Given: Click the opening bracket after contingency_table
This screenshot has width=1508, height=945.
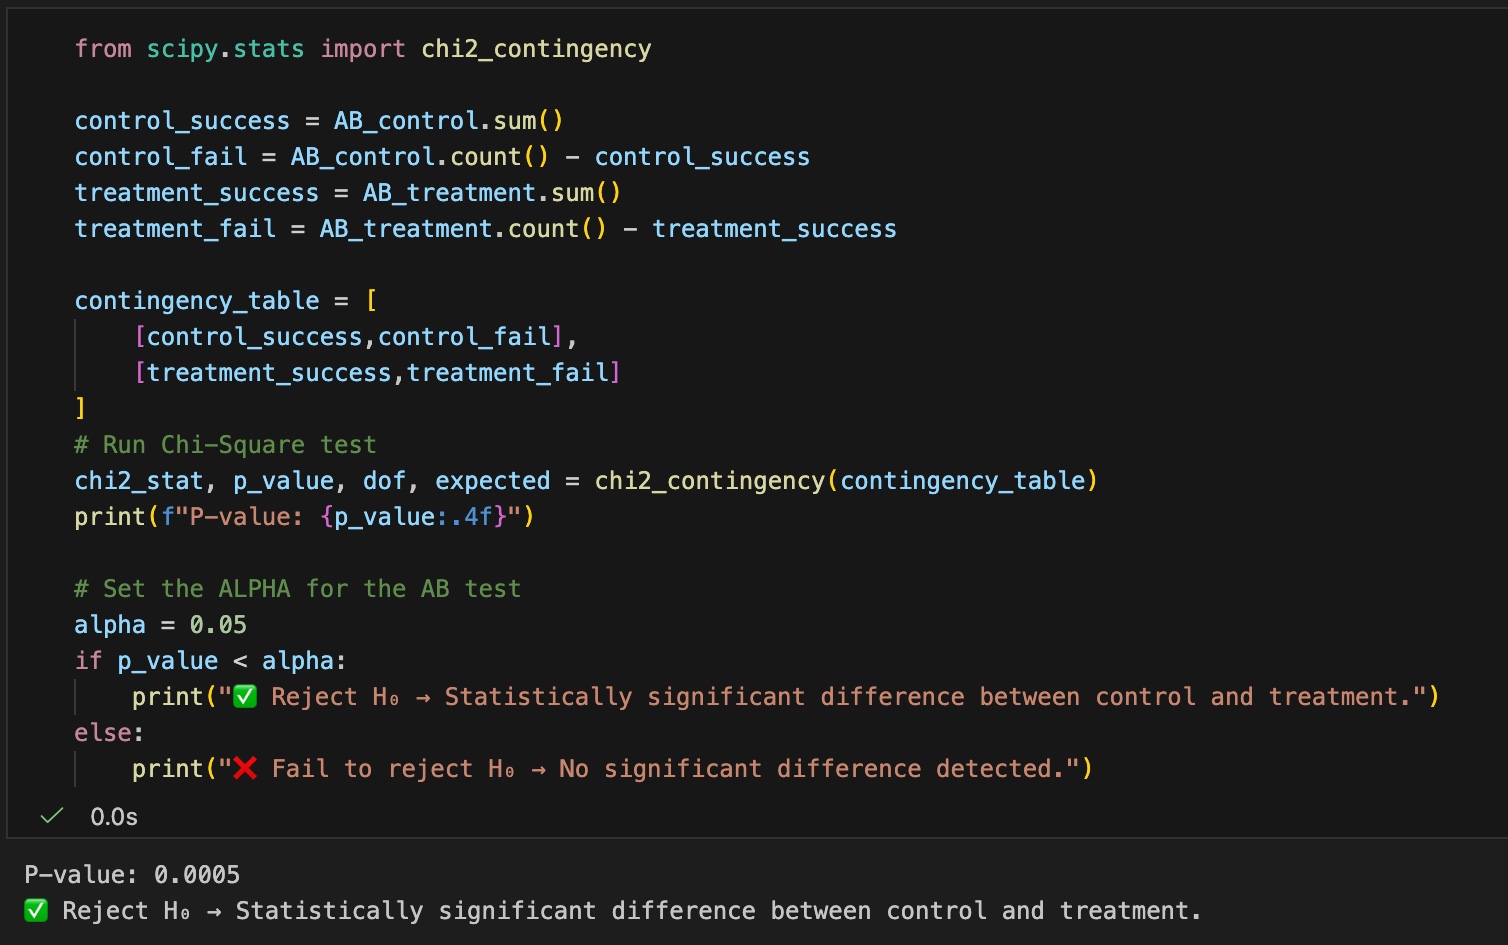Looking at the screenshot, I should (372, 301).
